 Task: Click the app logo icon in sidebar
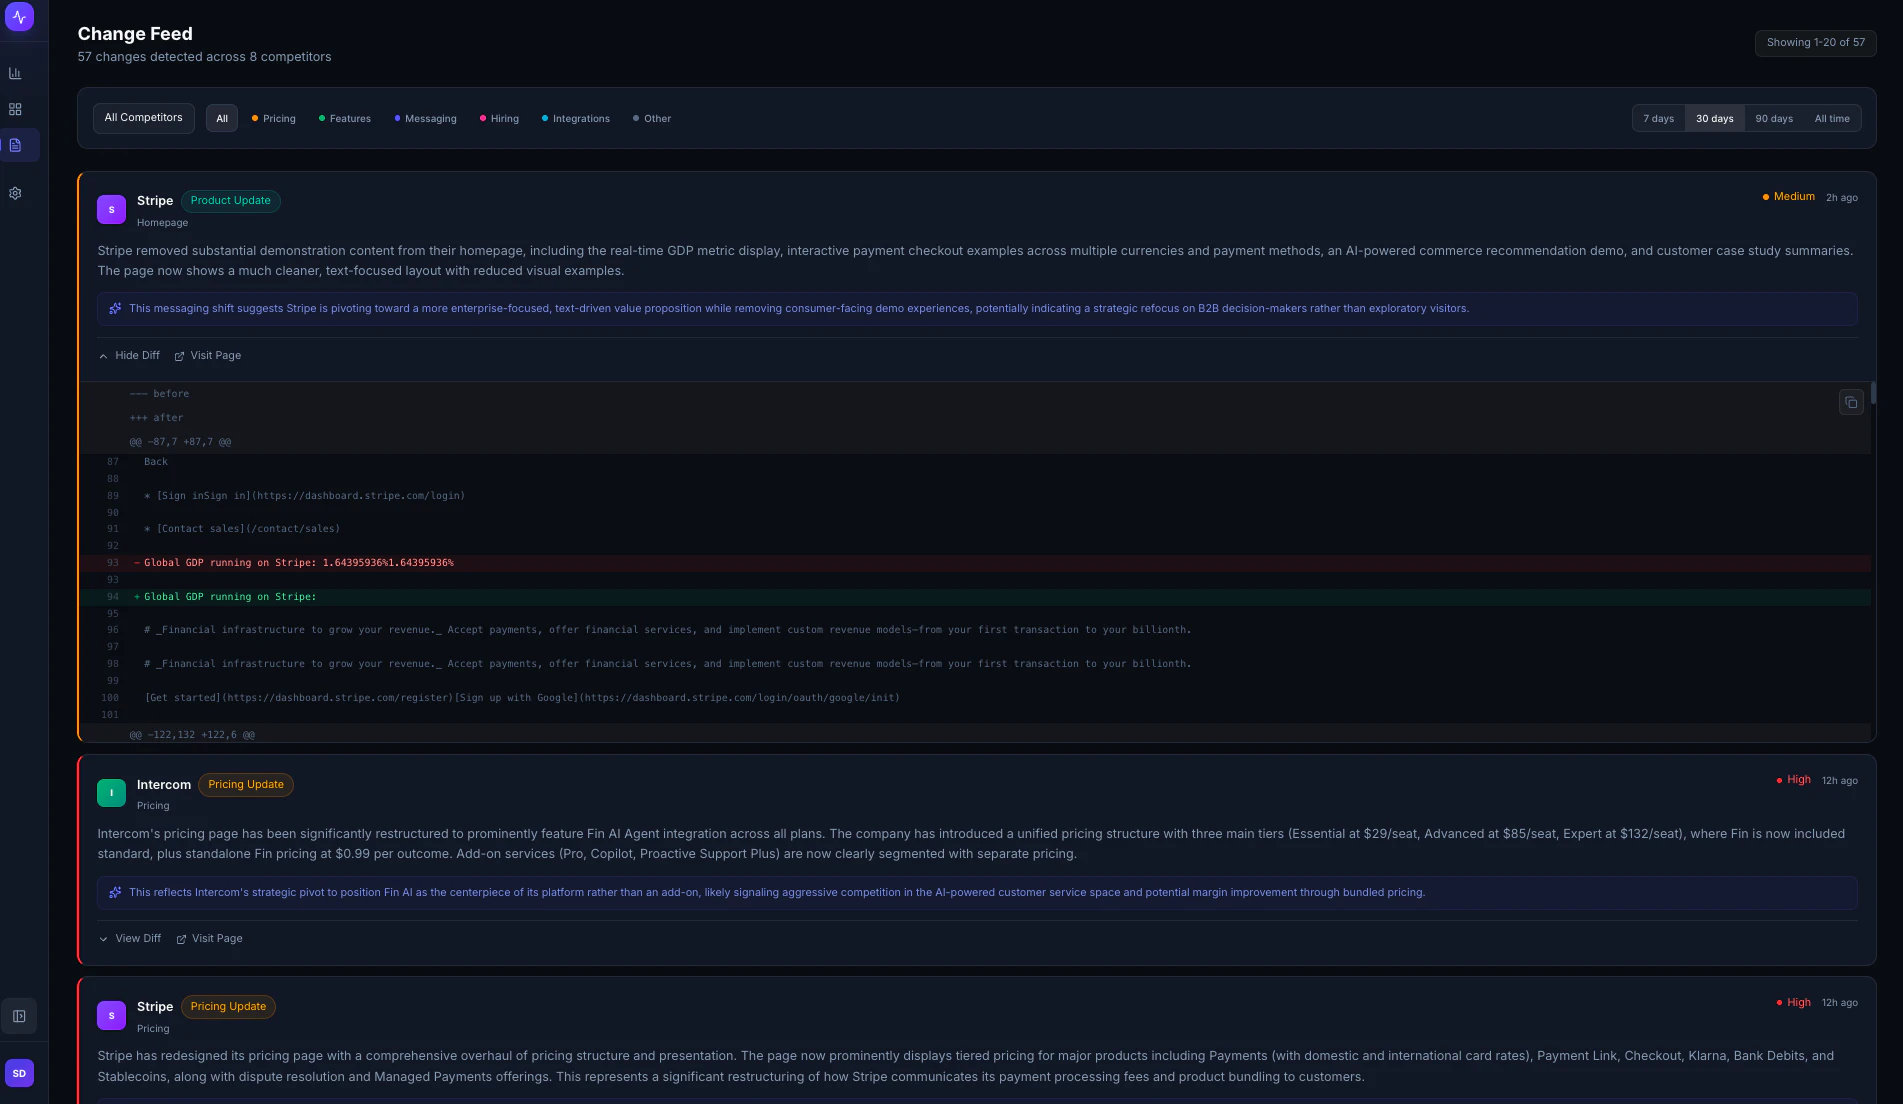point(19,17)
